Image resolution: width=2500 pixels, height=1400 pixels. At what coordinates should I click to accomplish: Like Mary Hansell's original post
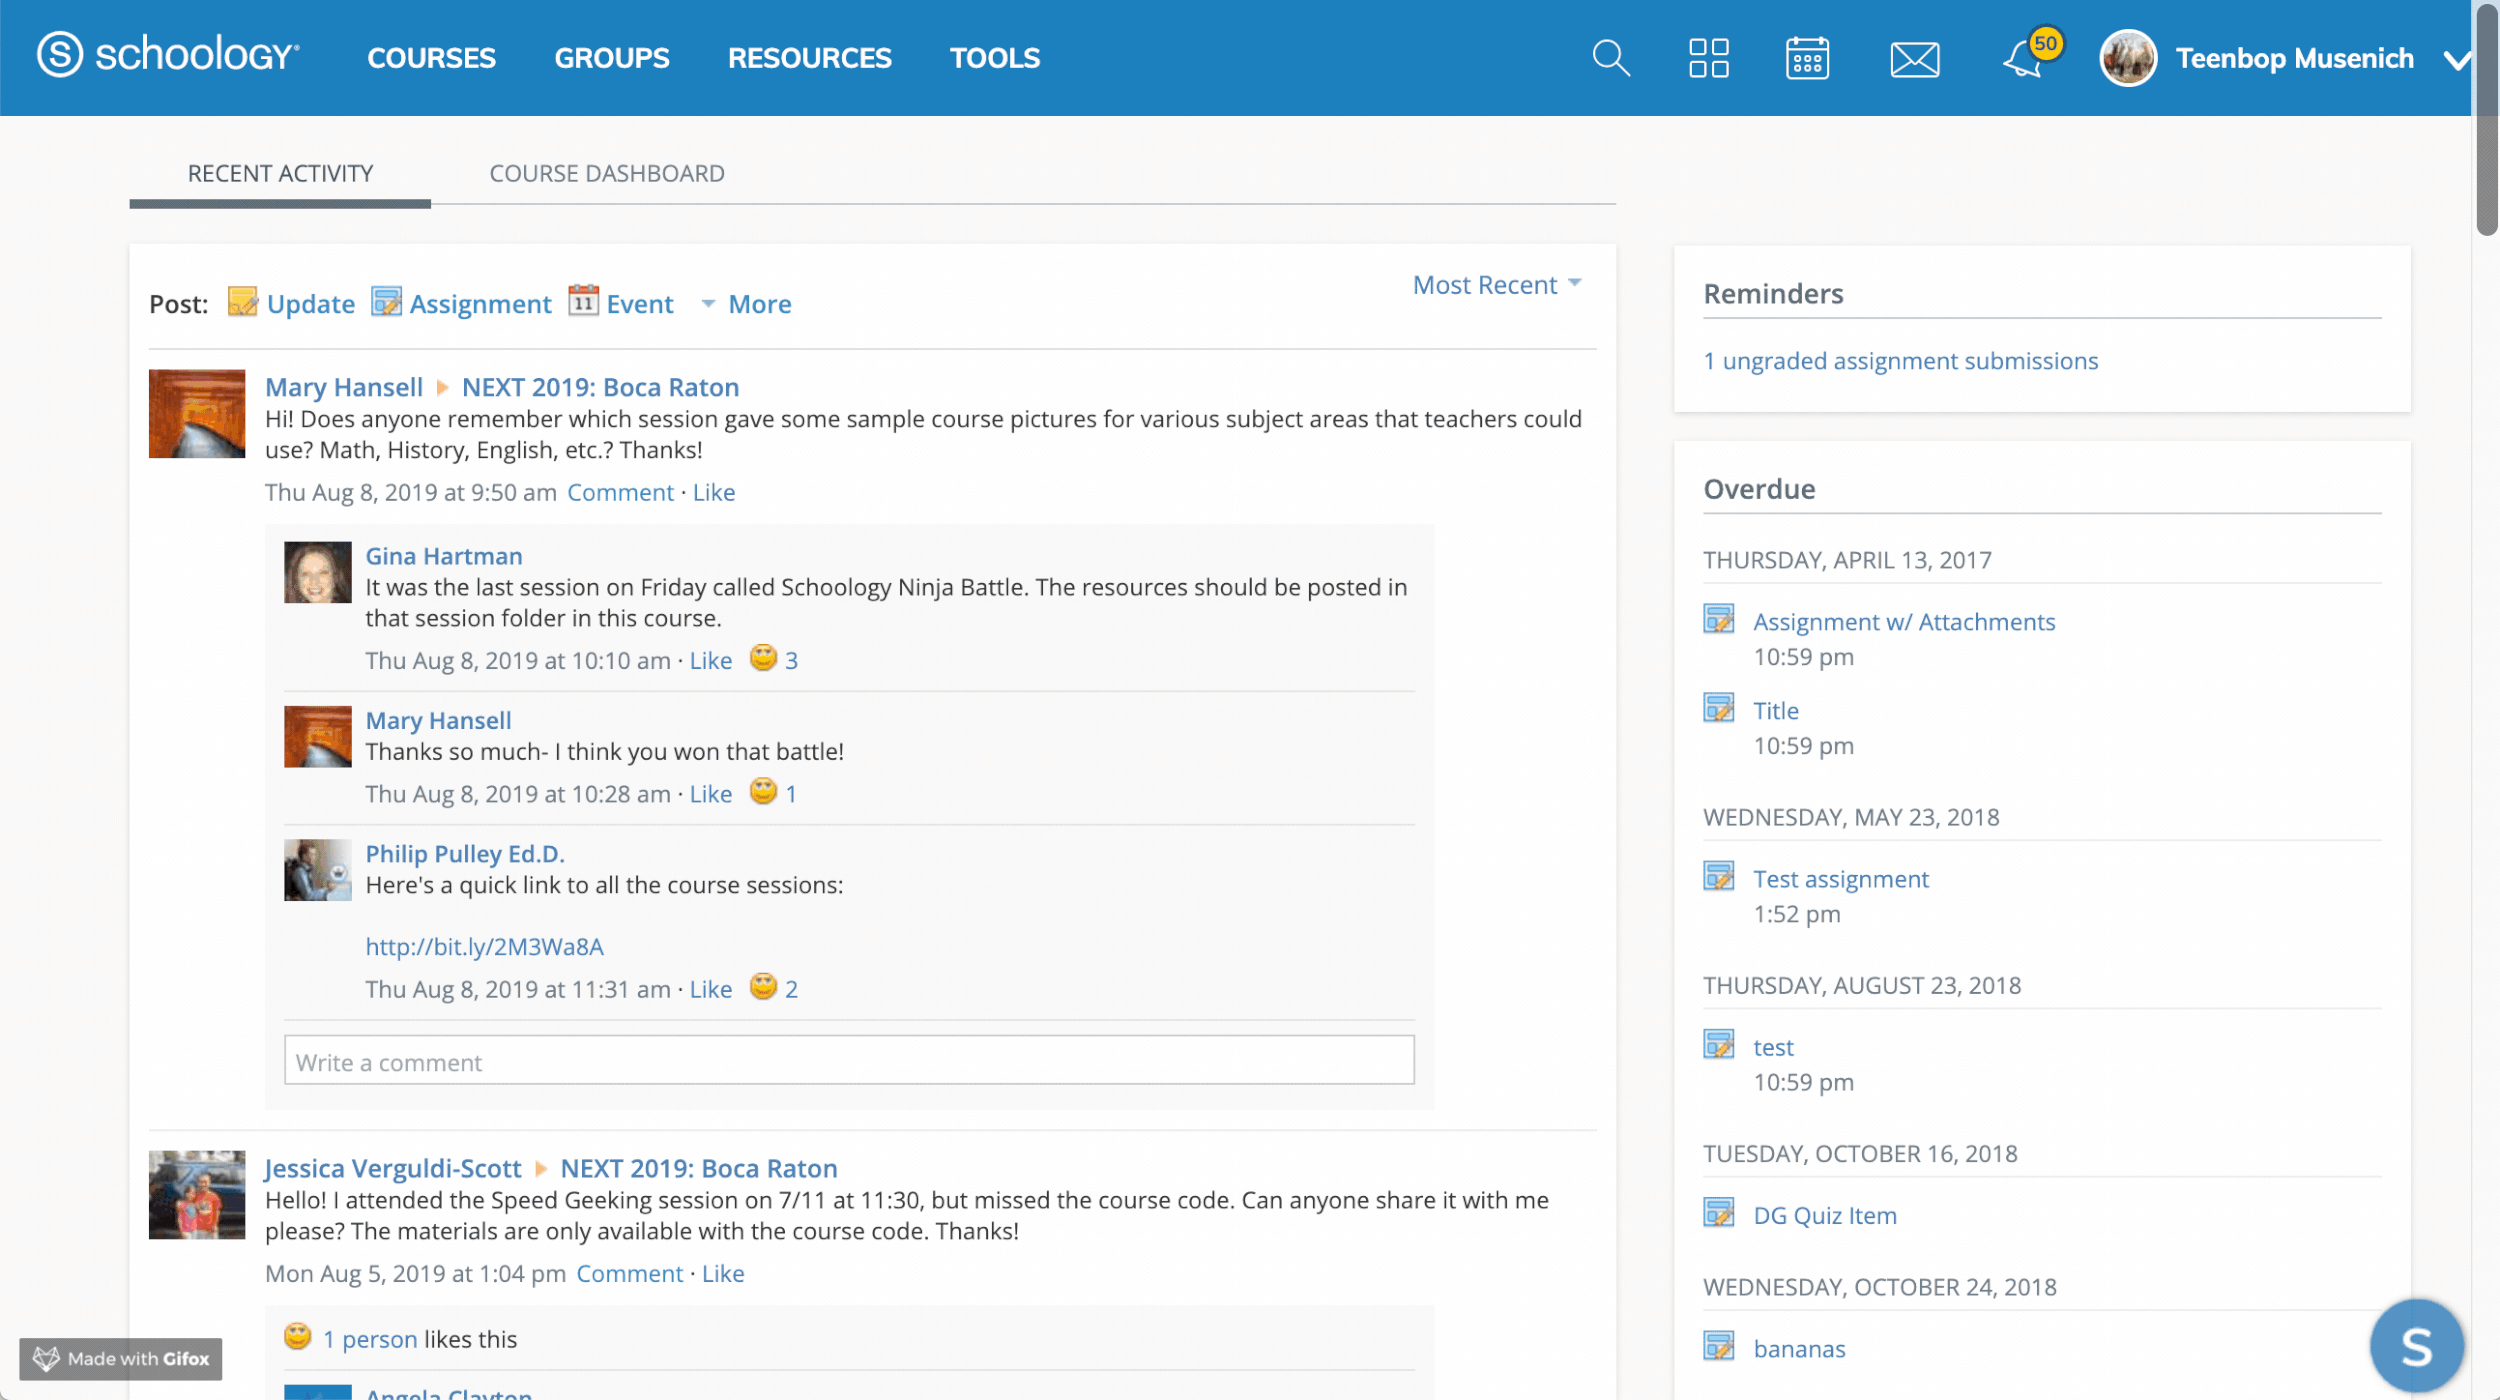click(x=714, y=492)
